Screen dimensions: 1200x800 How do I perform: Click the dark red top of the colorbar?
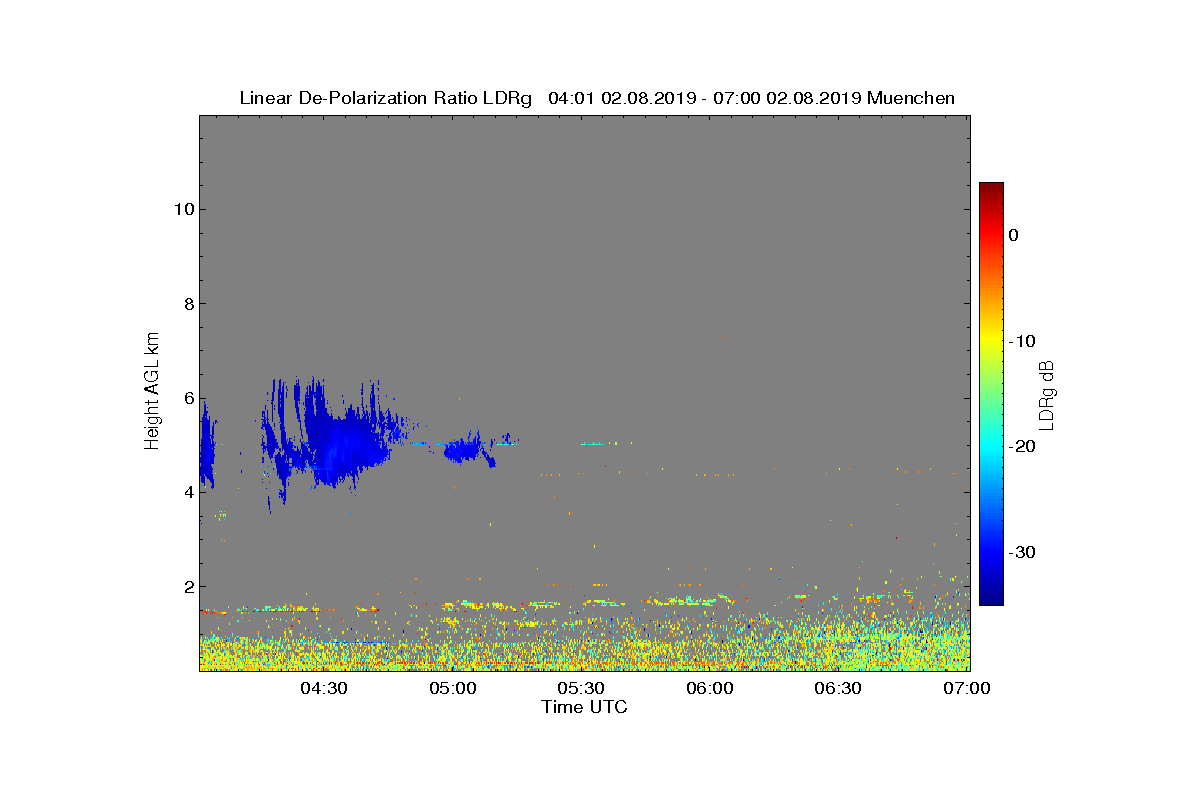point(991,188)
